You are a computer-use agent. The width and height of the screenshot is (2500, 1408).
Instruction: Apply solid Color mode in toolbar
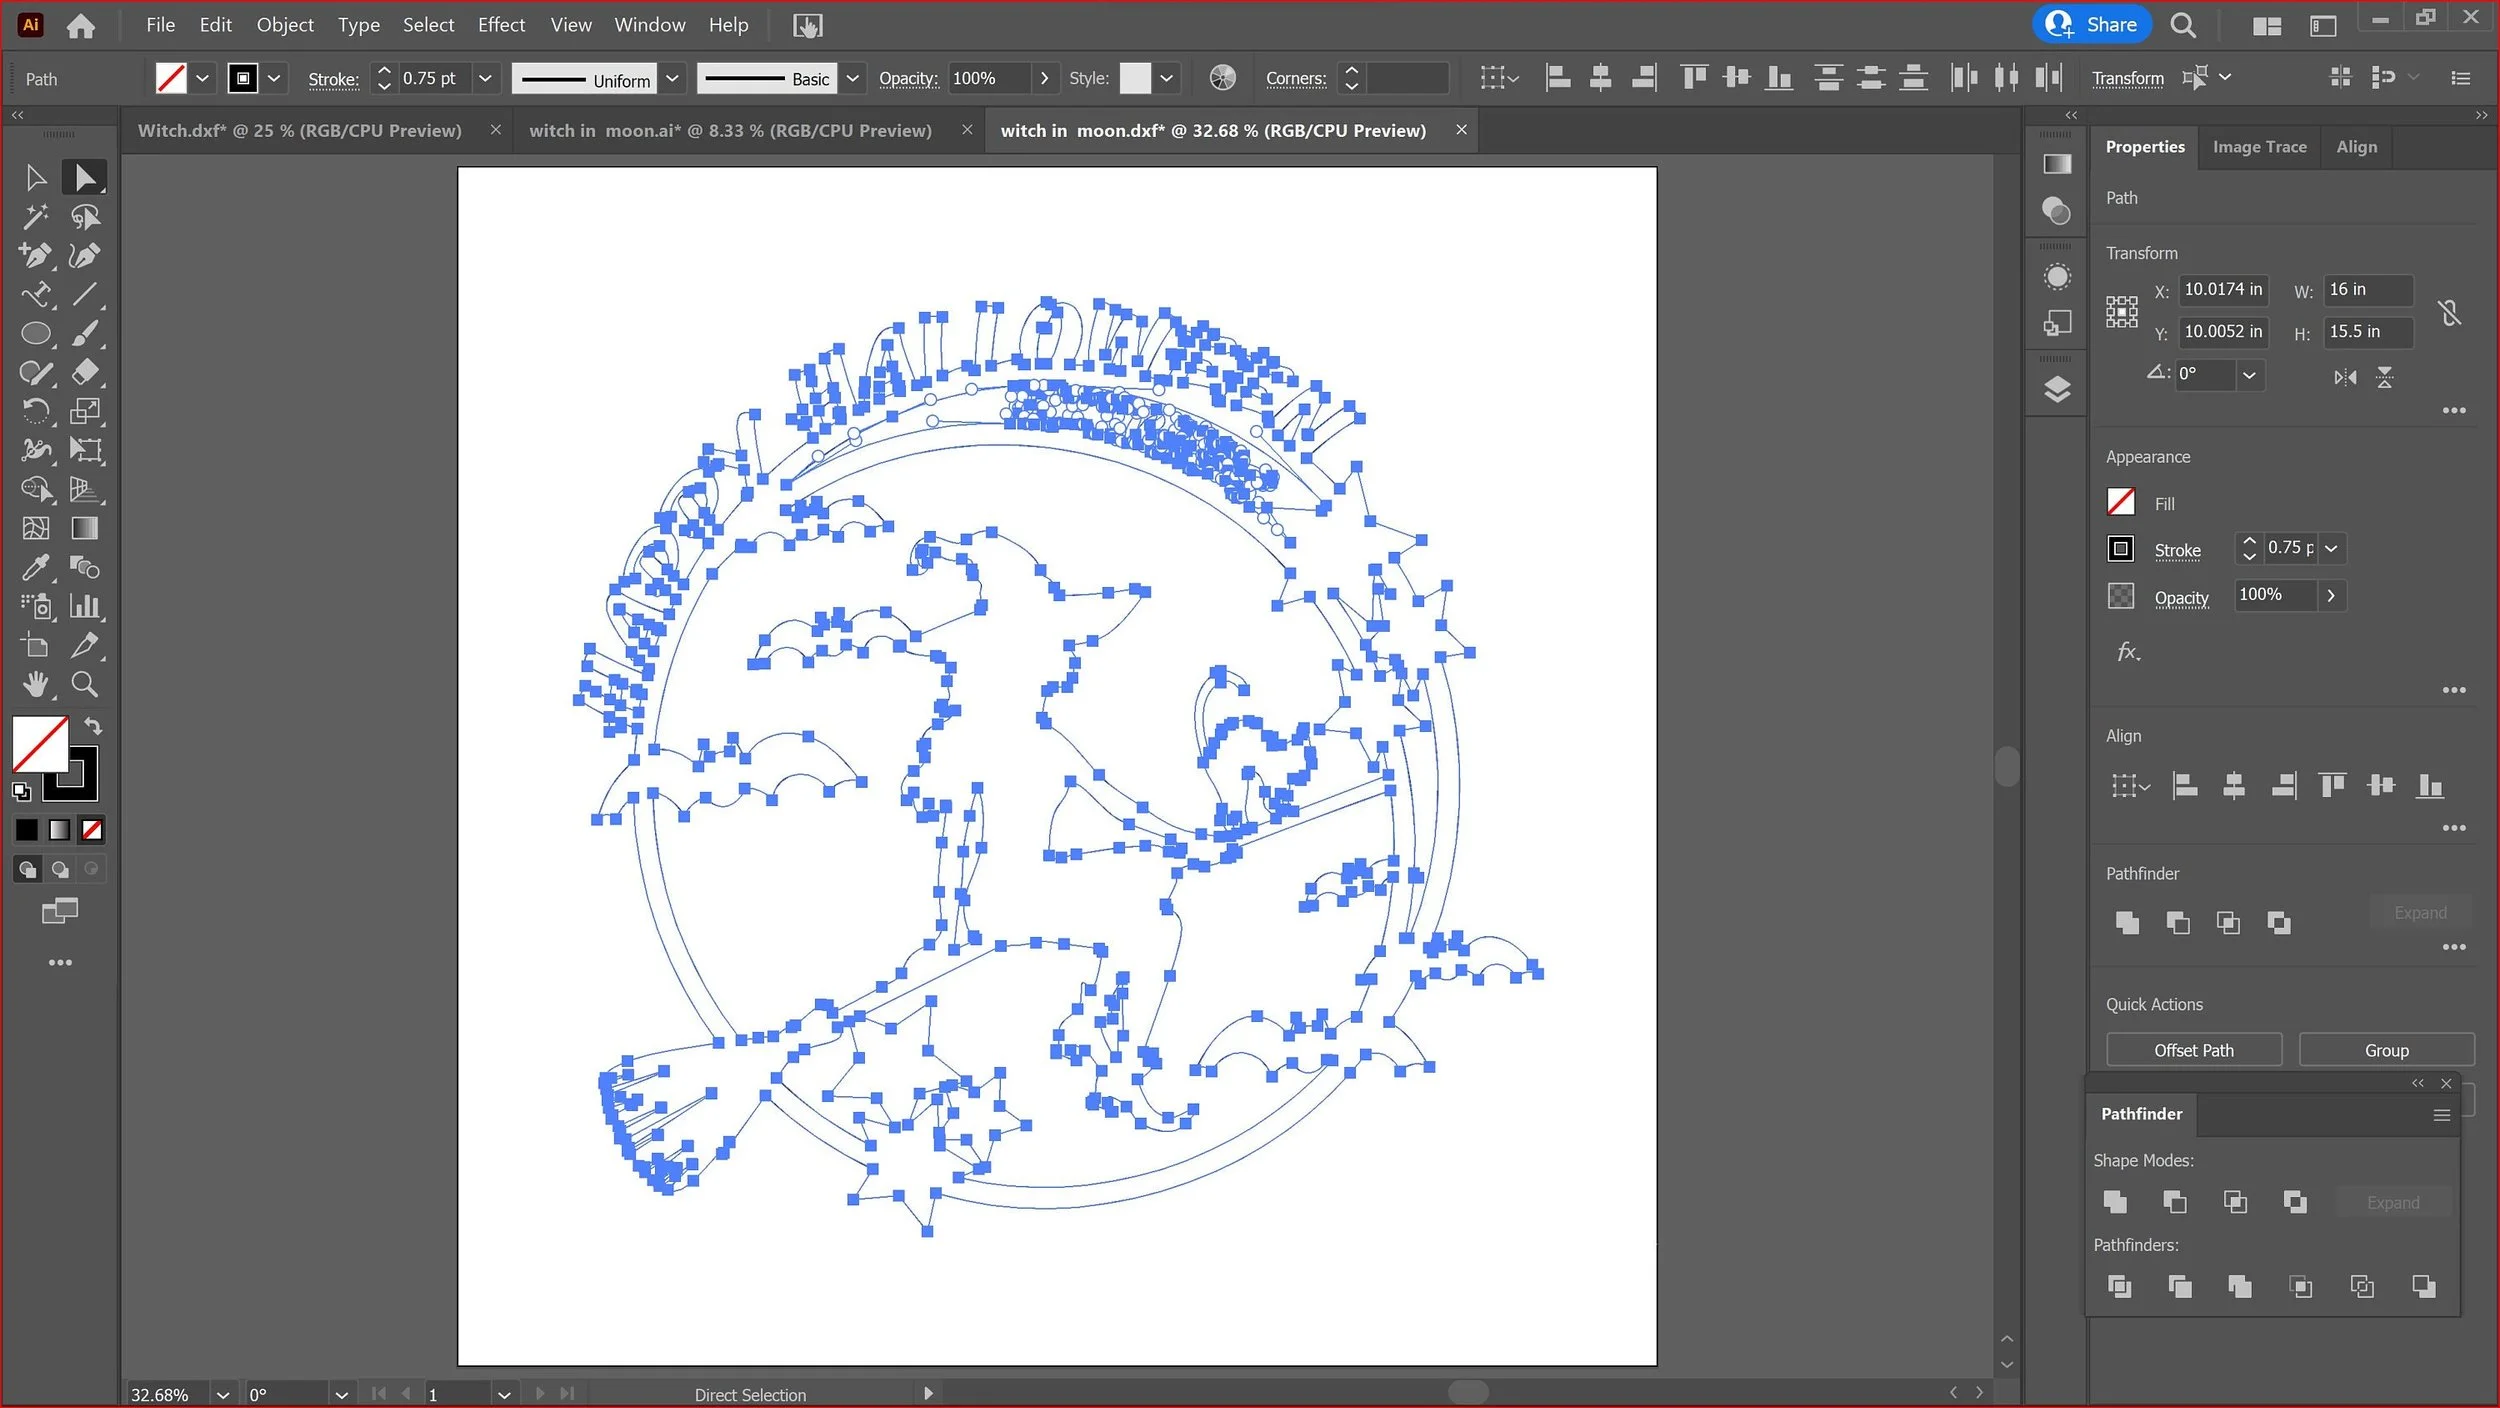(x=27, y=829)
